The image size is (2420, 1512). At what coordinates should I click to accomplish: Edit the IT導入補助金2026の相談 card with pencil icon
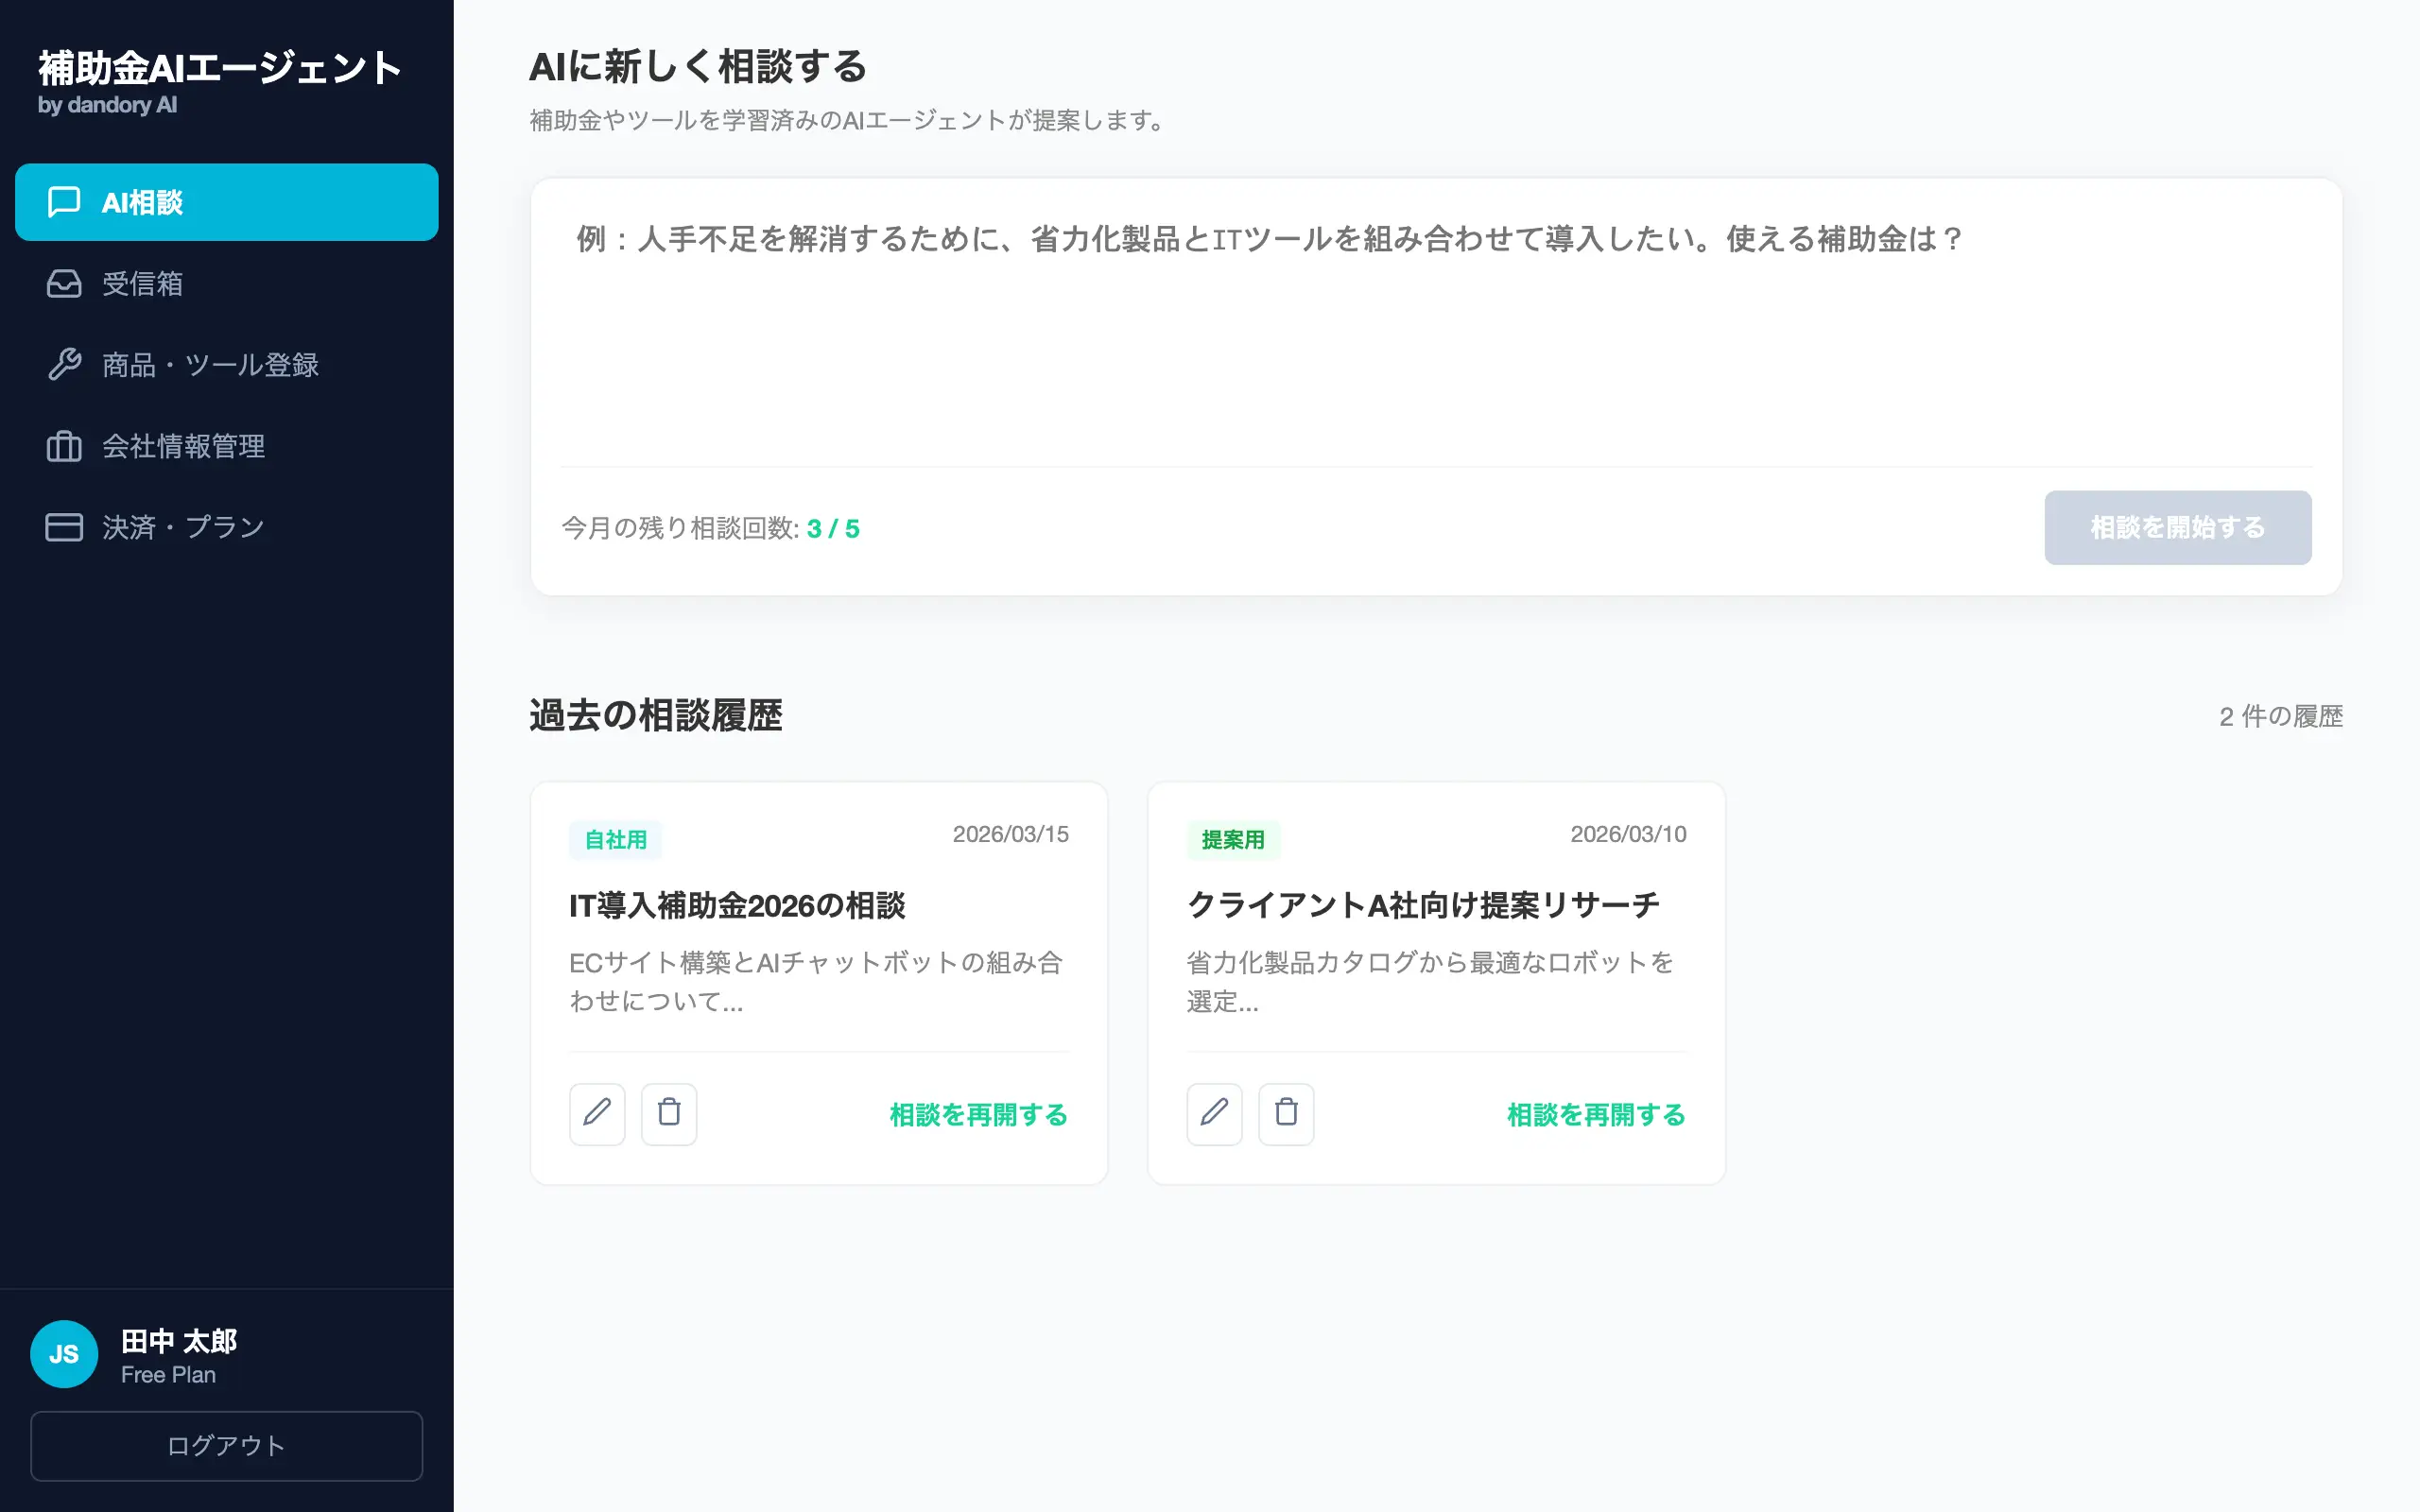tap(597, 1113)
